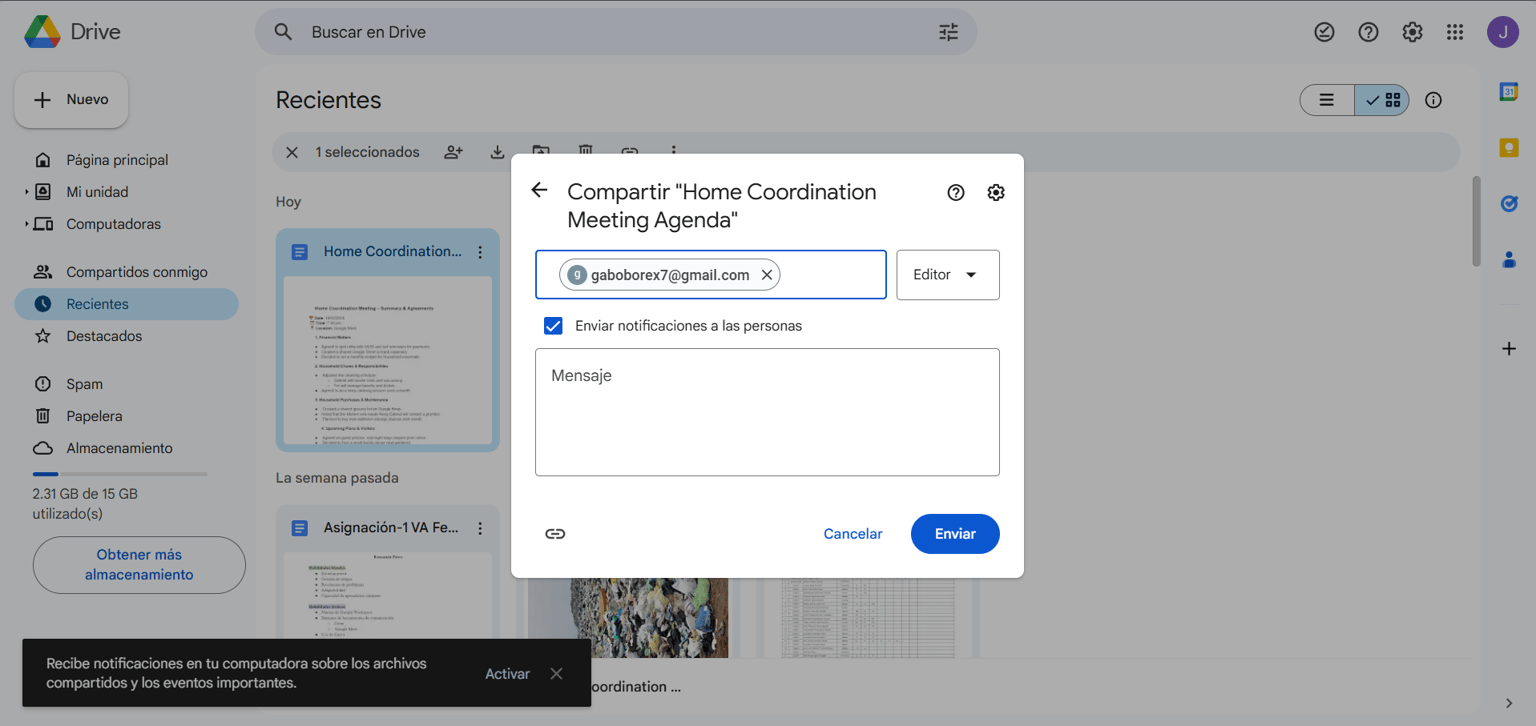This screenshot has width=1536, height=726.
Task: Open more options for Asignación-1 VA file
Action: coord(480,528)
